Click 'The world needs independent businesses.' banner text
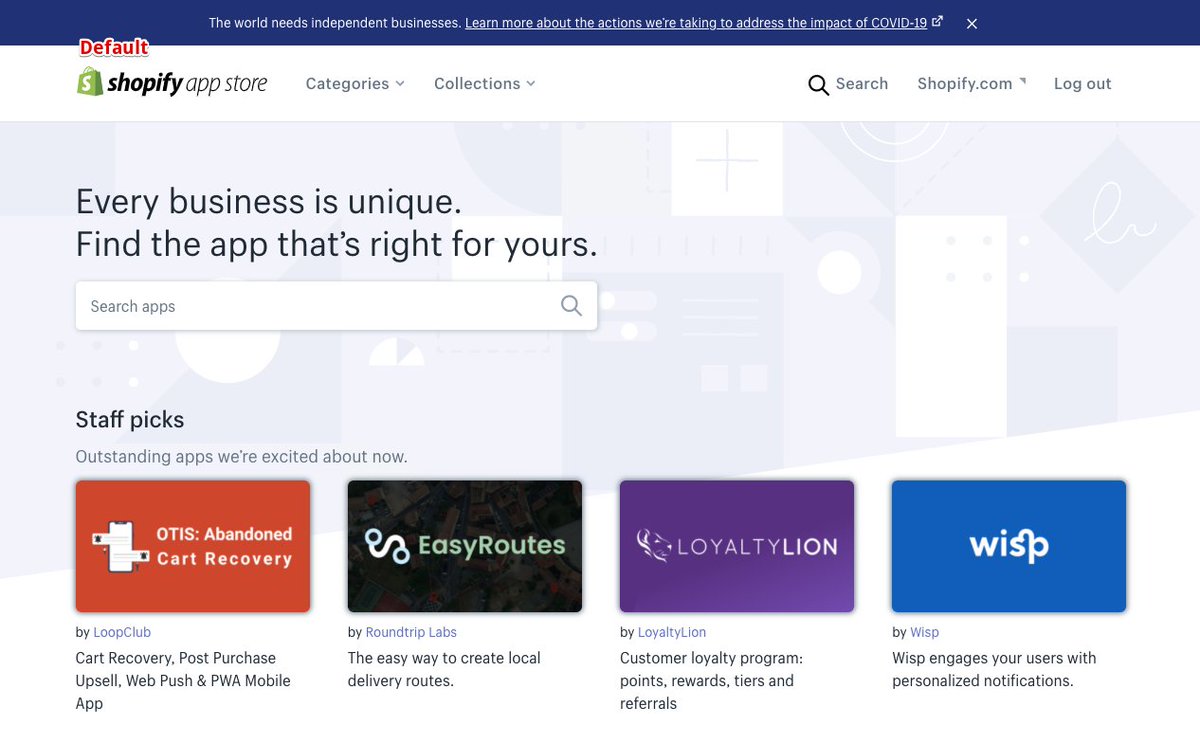The height and width of the screenshot is (743, 1200). coord(335,23)
